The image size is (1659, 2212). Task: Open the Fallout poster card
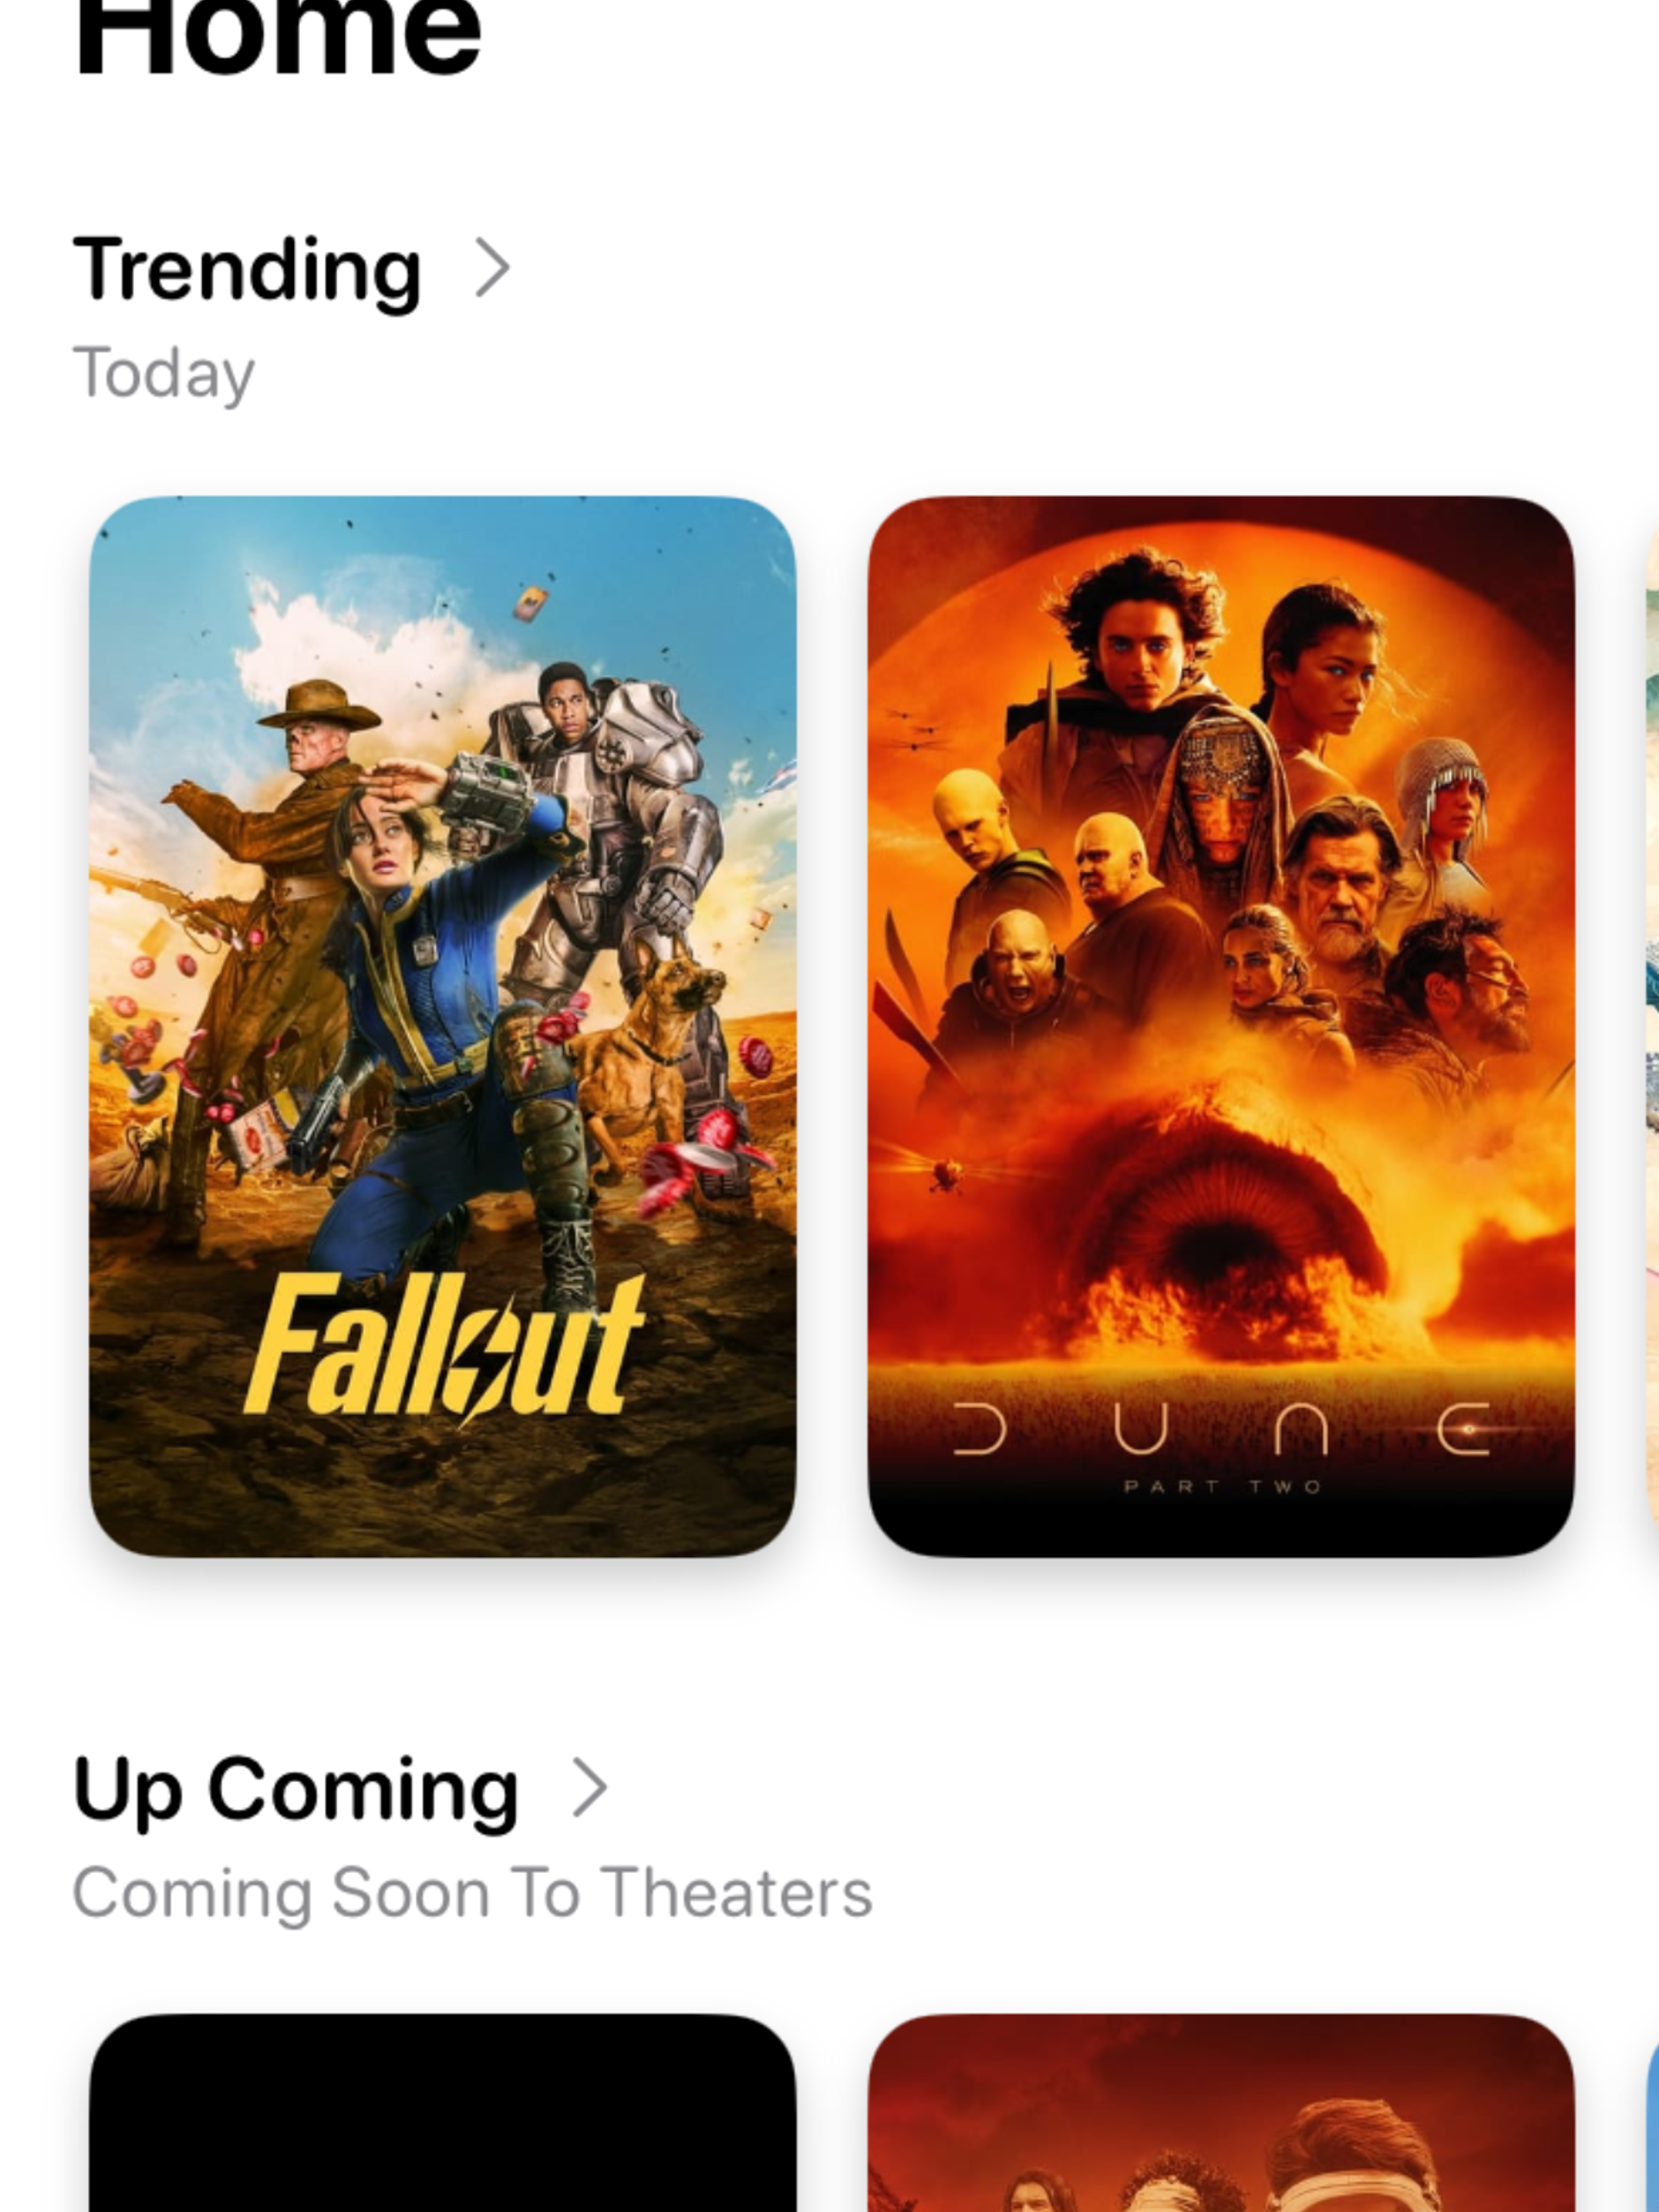pyautogui.click(x=443, y=1026)
